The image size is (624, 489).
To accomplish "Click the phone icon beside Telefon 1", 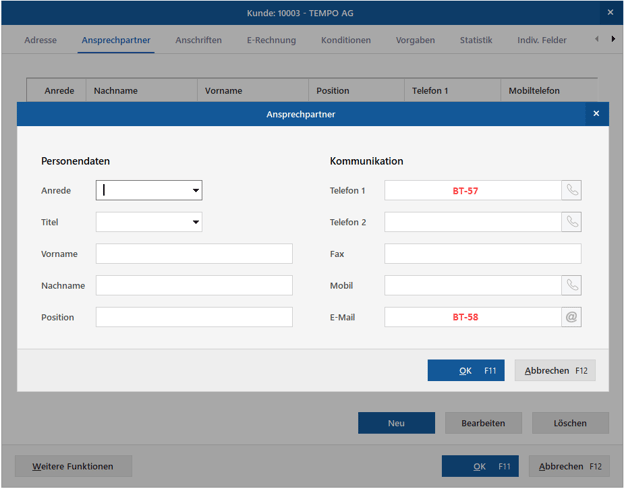I will [x=571, y=190].
